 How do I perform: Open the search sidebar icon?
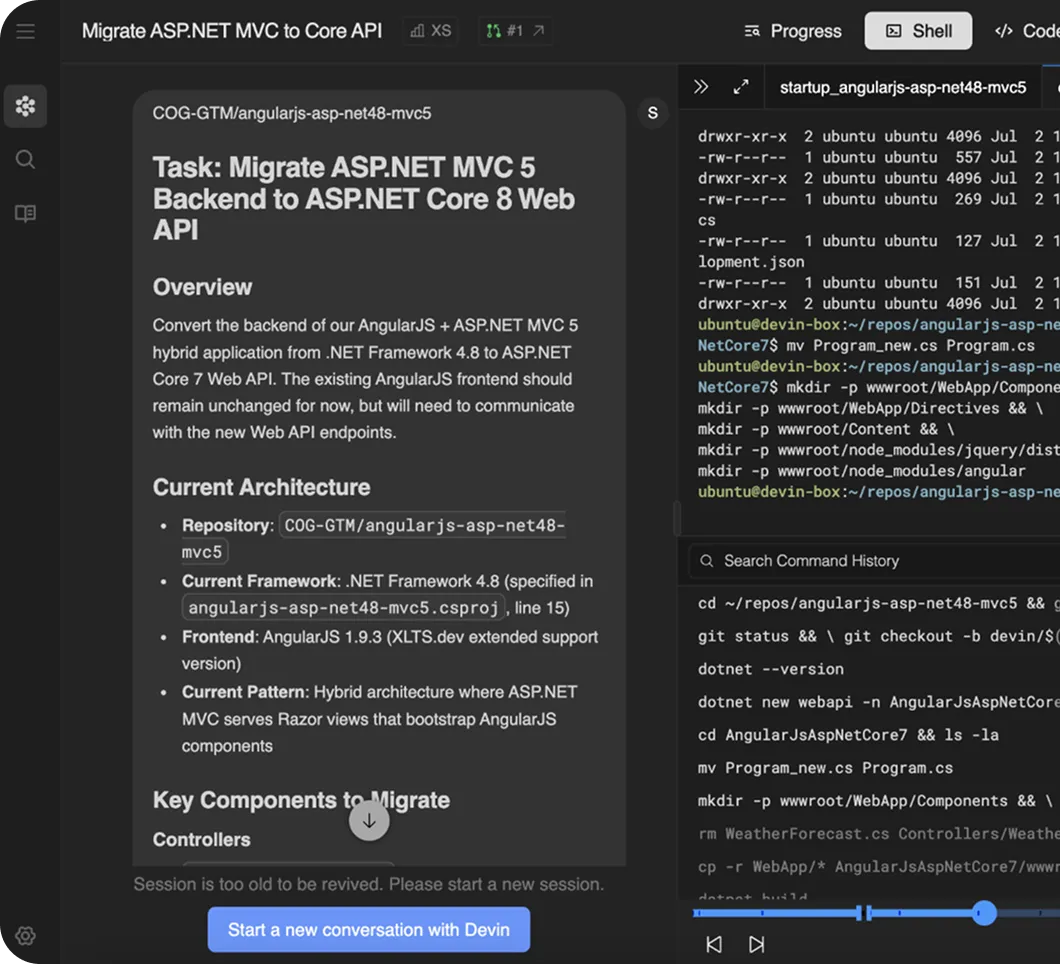(26, 160)
